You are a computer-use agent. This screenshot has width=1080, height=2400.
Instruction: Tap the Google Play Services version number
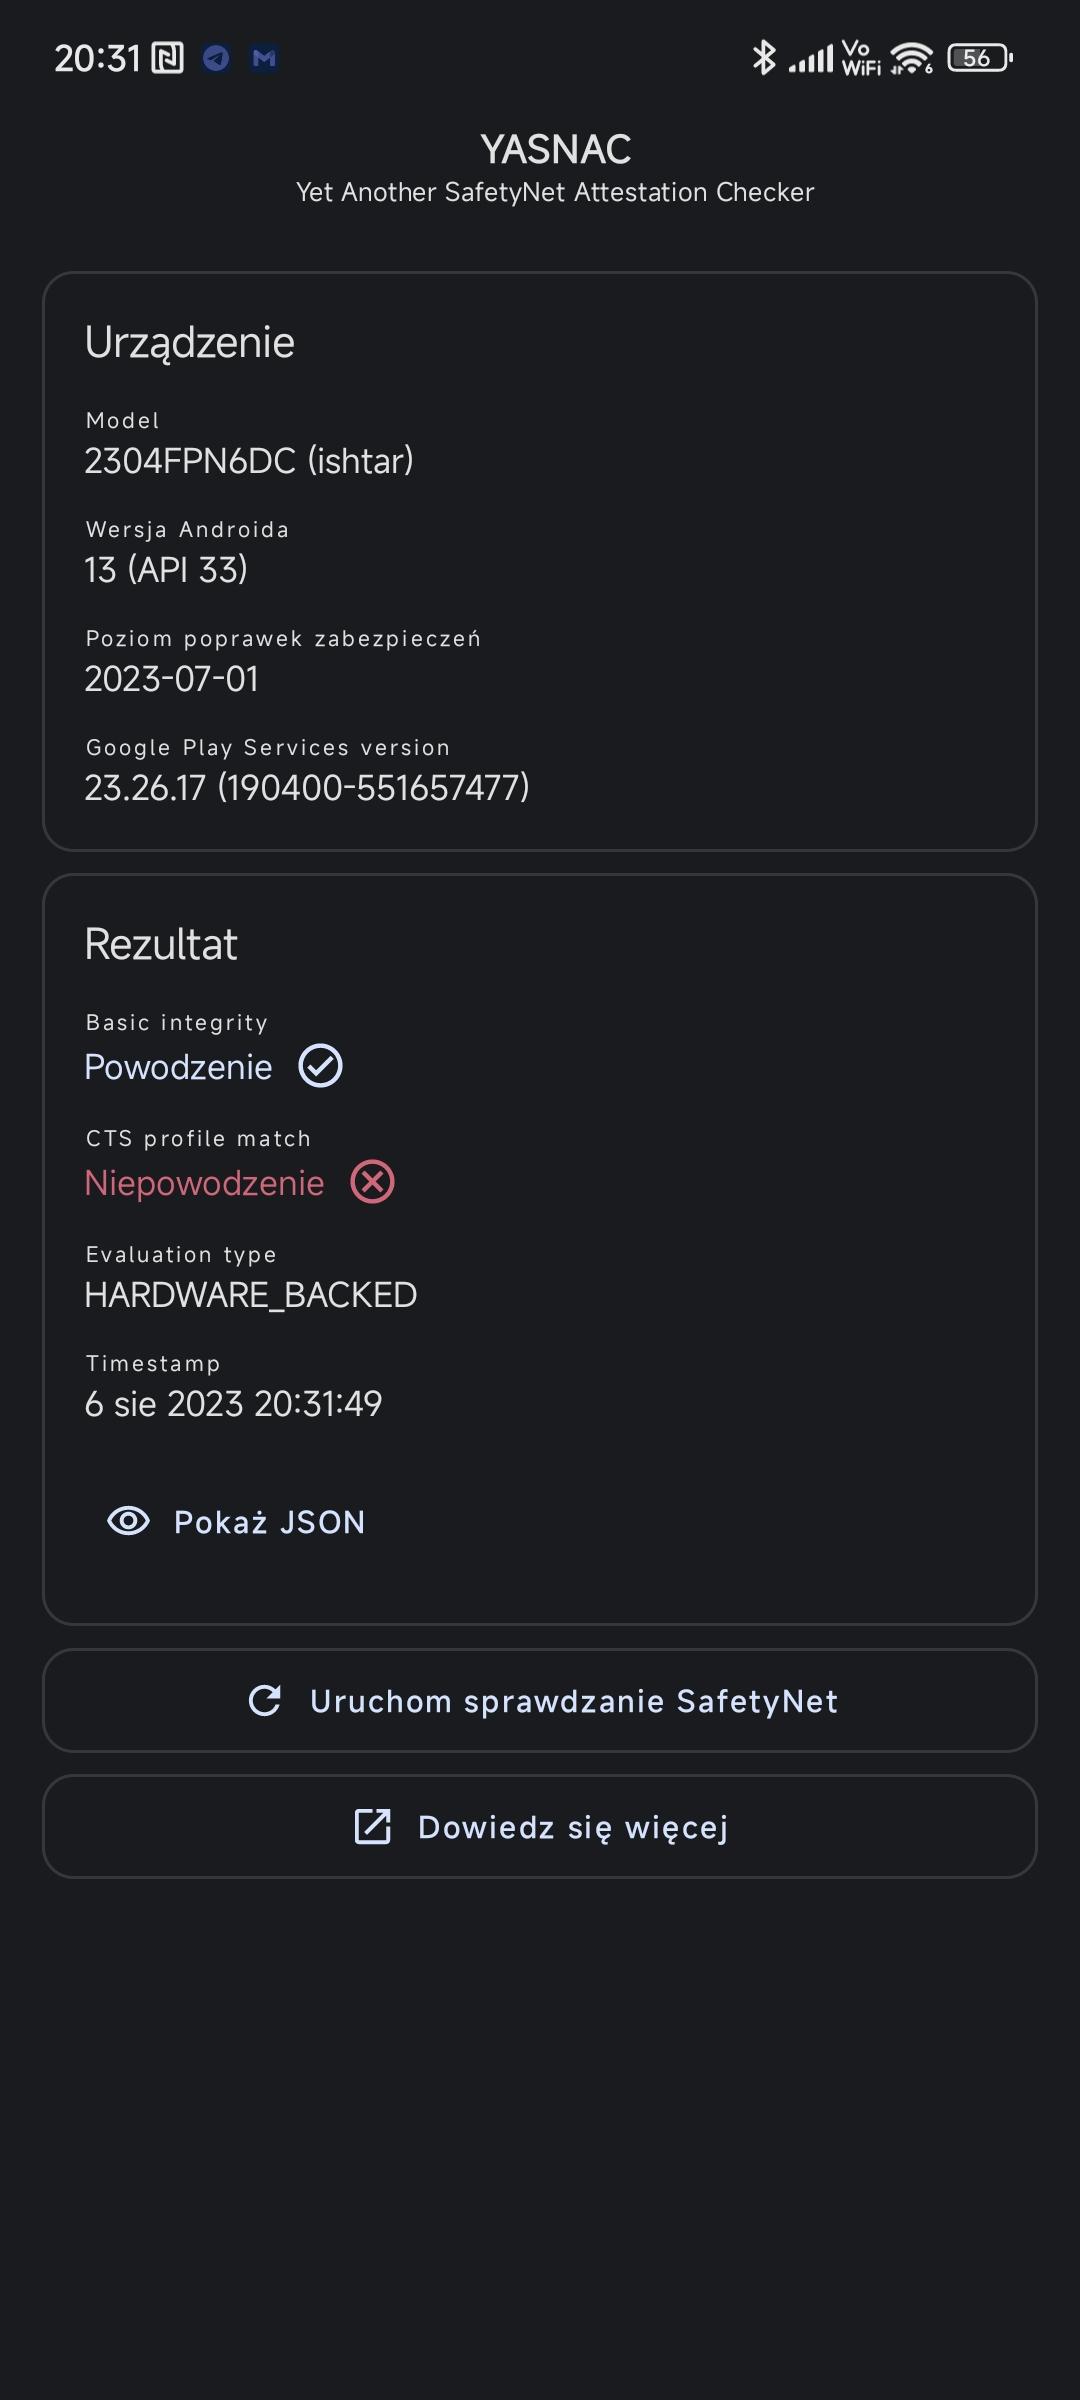(x=307, y=788)
